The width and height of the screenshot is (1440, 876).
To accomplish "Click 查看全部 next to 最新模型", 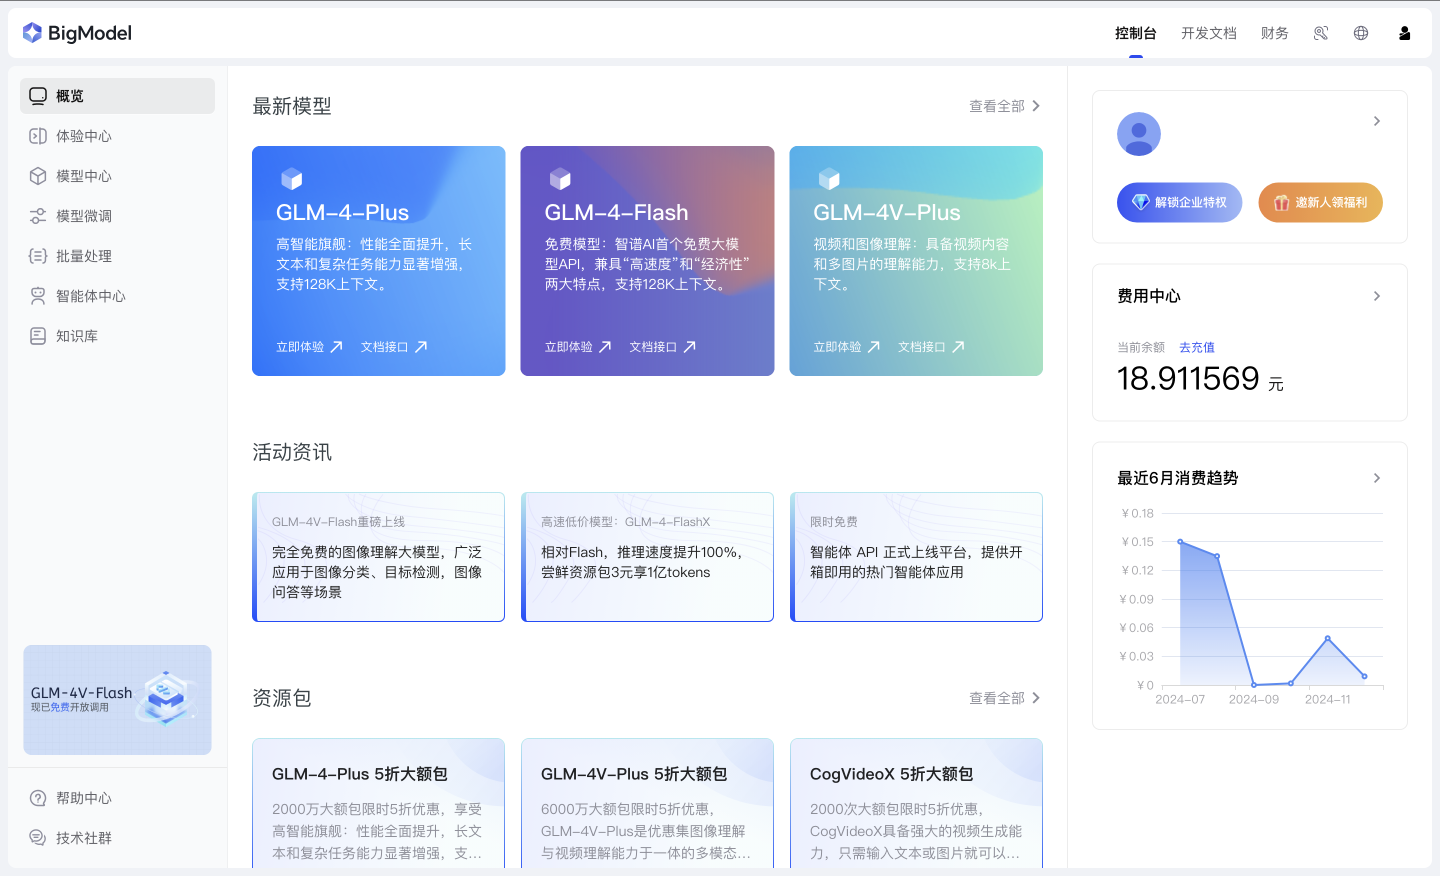I will click(1005, 106).
